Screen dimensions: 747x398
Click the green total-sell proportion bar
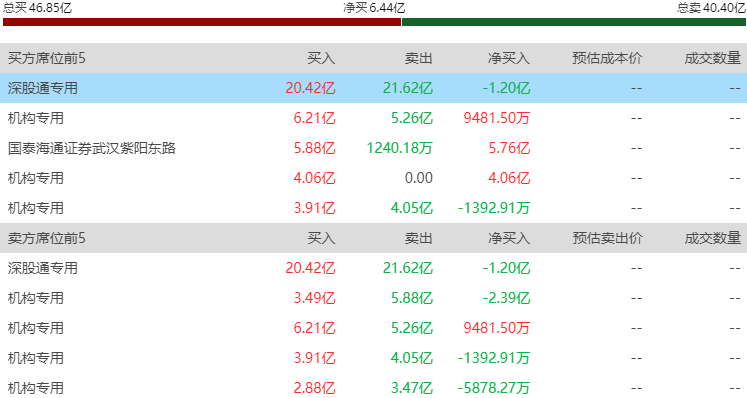point(574,22)
